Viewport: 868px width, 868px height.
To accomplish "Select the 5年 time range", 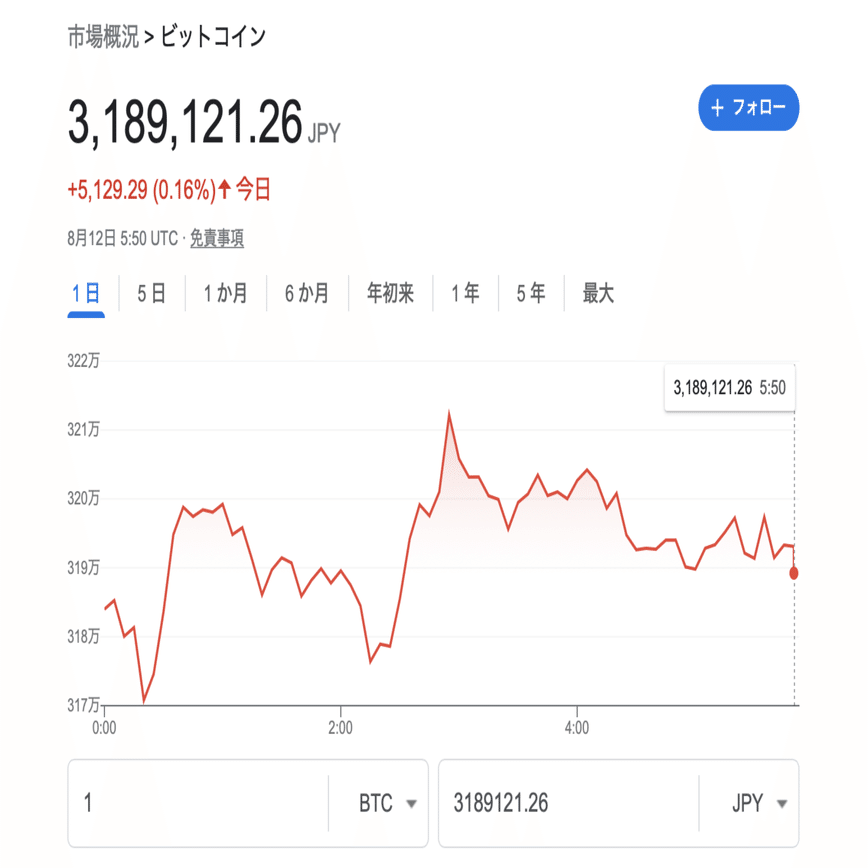I will coord(530,292).
